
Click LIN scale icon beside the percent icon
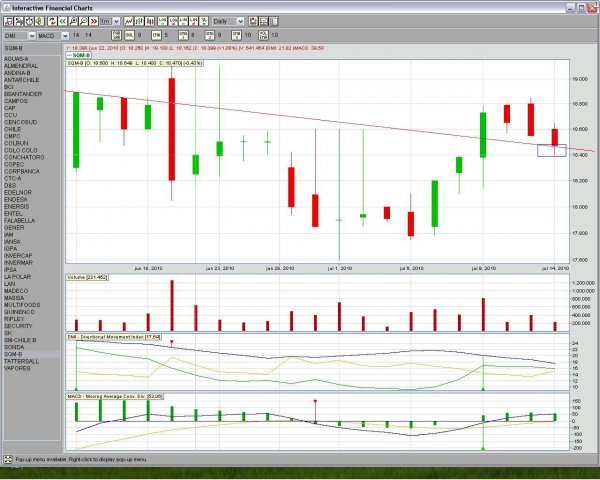pyautogui.click(x=194, y=21)
